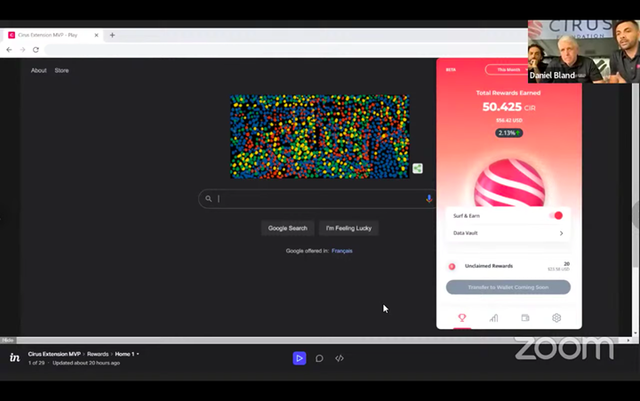This screenshot has height=401, width=640.
Task: Open the This Month period dropdown
Action: coord(508,70)
